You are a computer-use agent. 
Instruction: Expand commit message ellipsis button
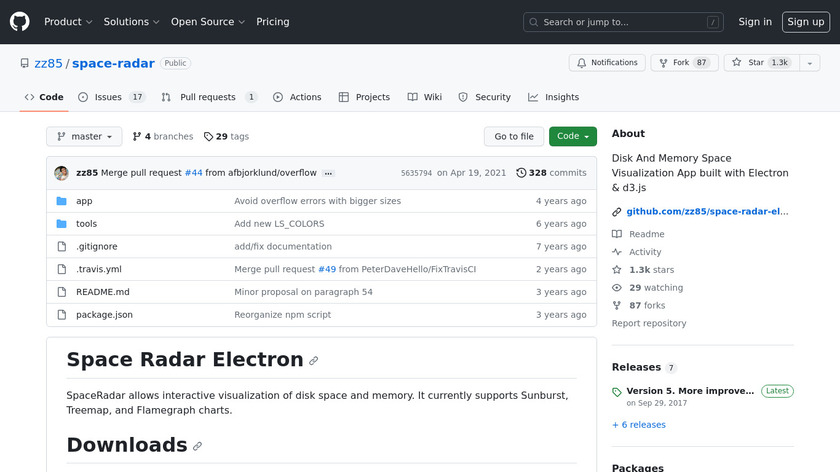(x=328, y=173)
